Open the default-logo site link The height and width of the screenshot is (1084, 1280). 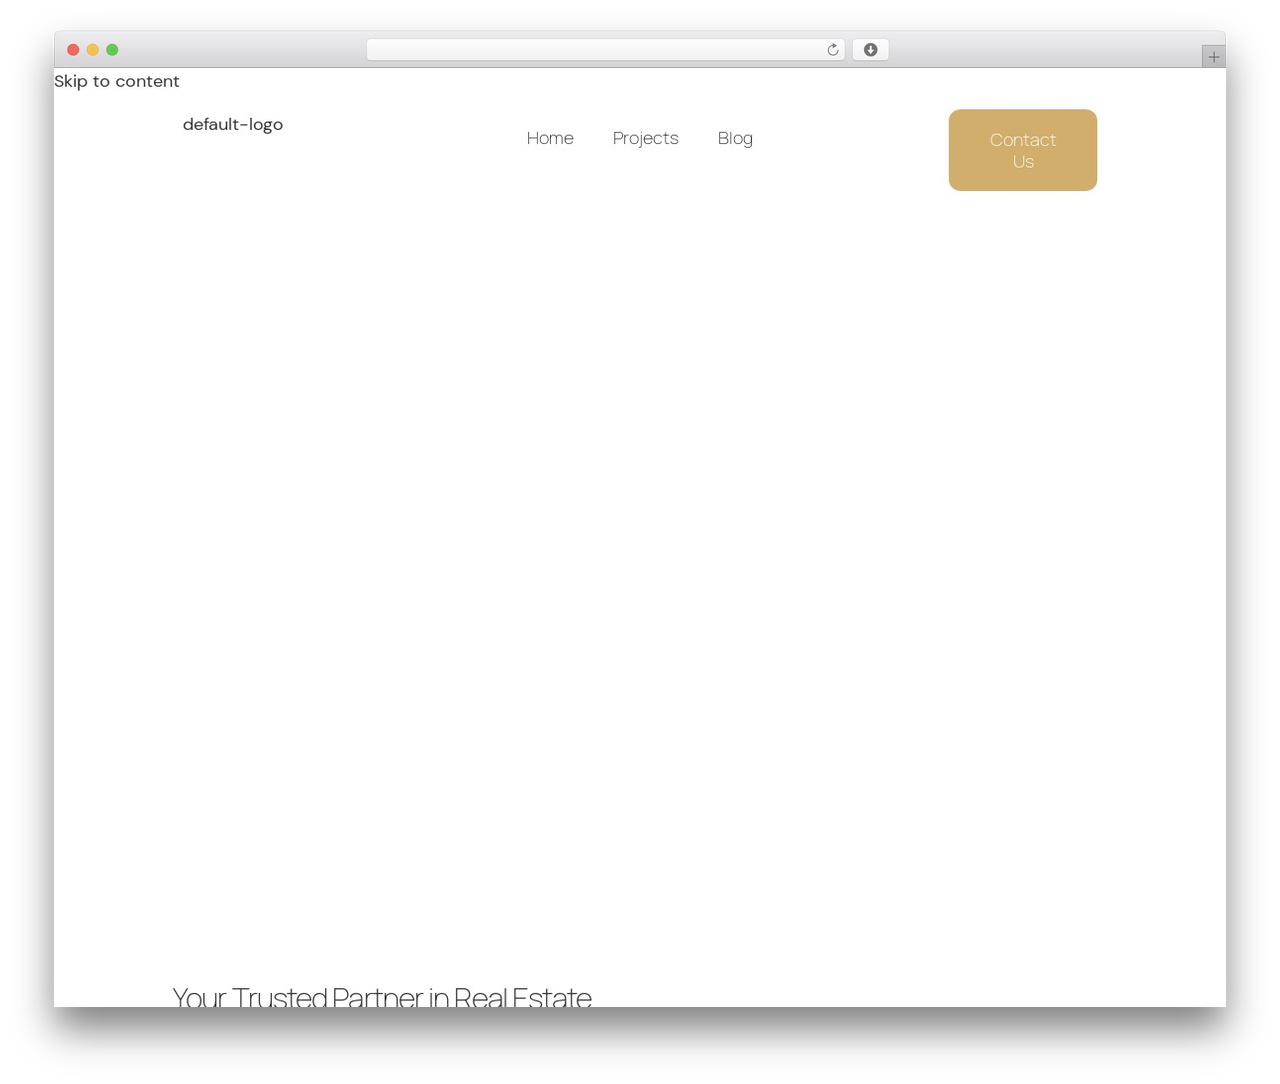[233, 124]
